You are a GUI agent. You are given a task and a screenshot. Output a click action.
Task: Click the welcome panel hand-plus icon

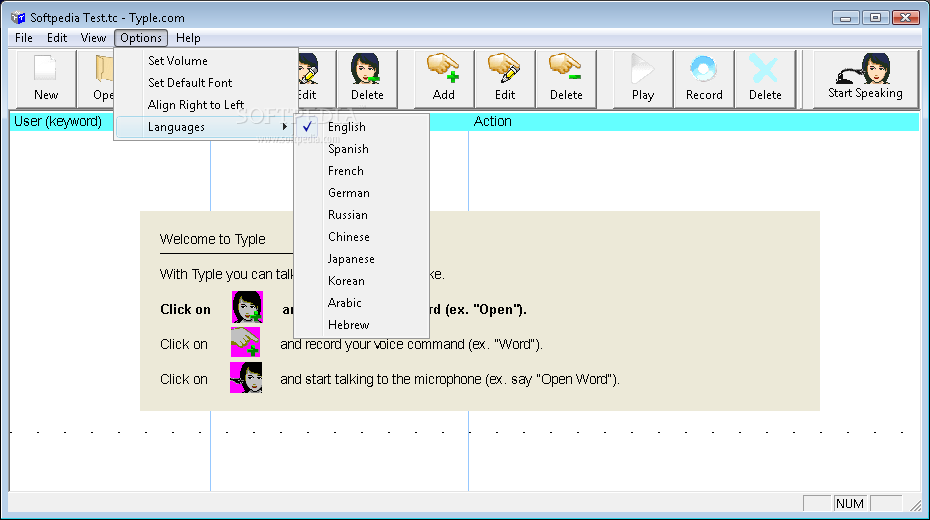tap(246, 342)
